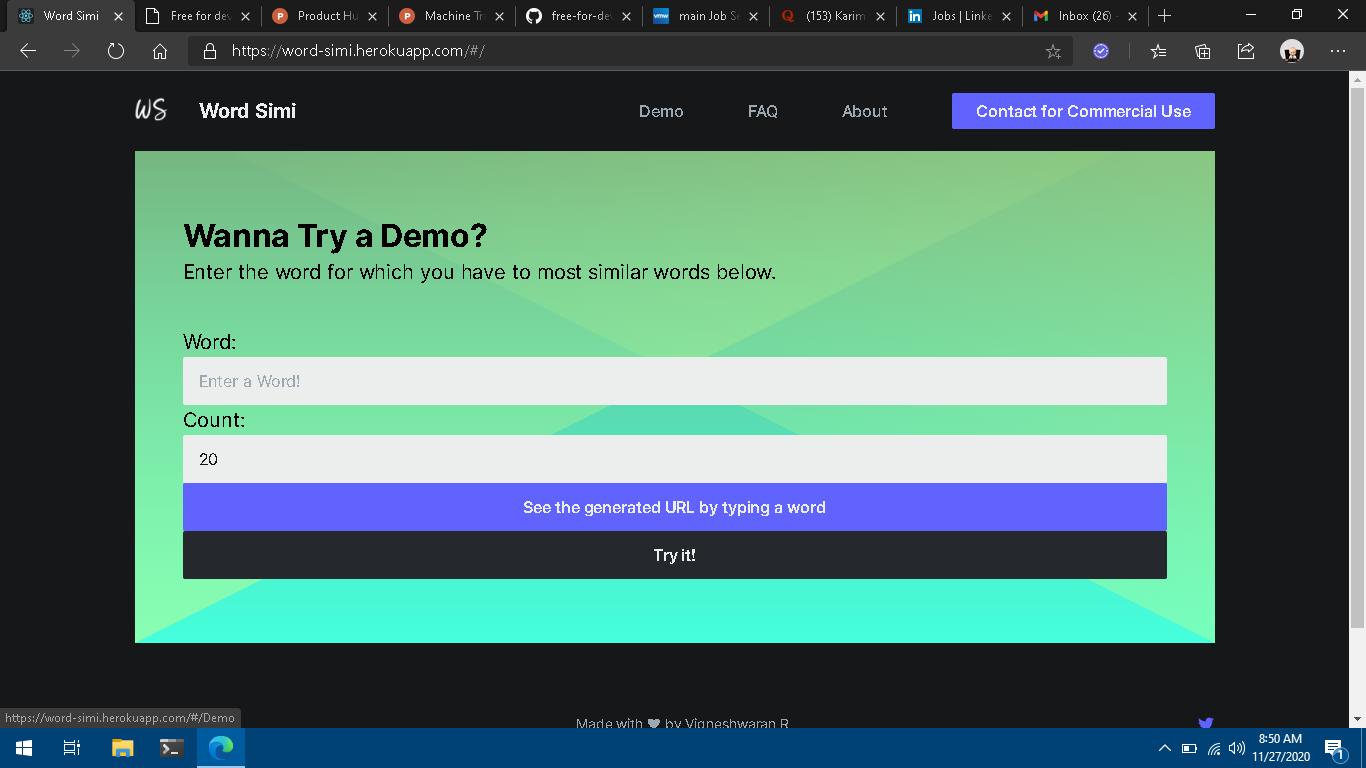Close the Free for dev tab
Image resolution: width=1366 pixels, height=768 pixels.
(245, 16)
